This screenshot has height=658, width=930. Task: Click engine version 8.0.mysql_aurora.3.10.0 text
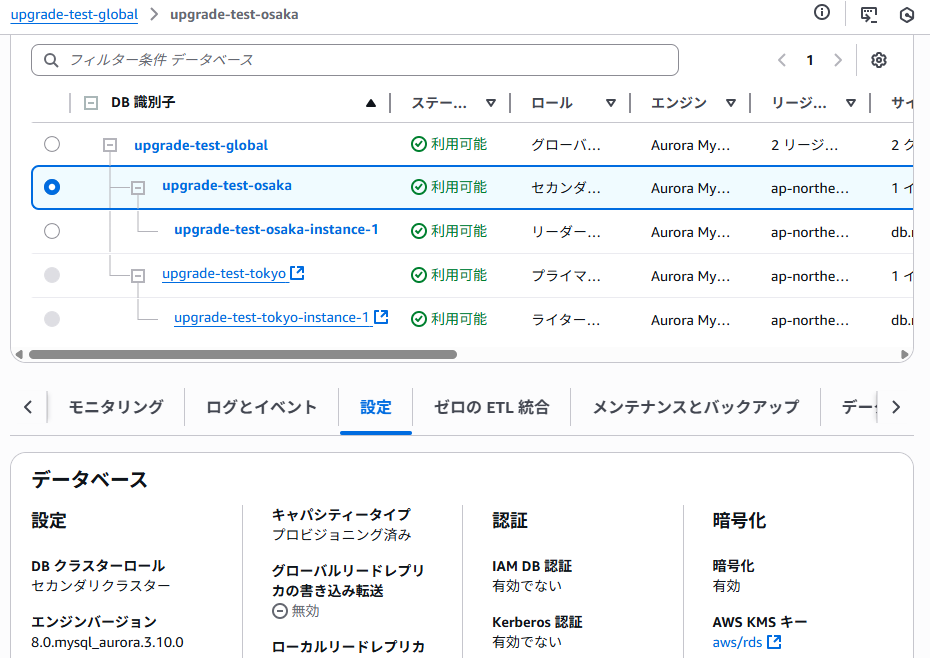point(107,642)
